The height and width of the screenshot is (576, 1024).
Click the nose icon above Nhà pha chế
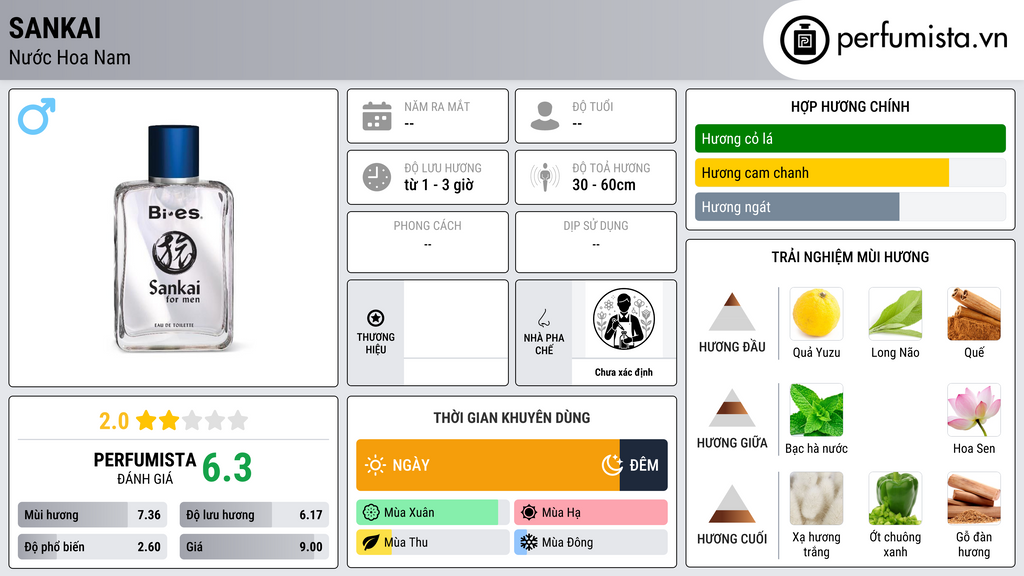click(543, 318)
